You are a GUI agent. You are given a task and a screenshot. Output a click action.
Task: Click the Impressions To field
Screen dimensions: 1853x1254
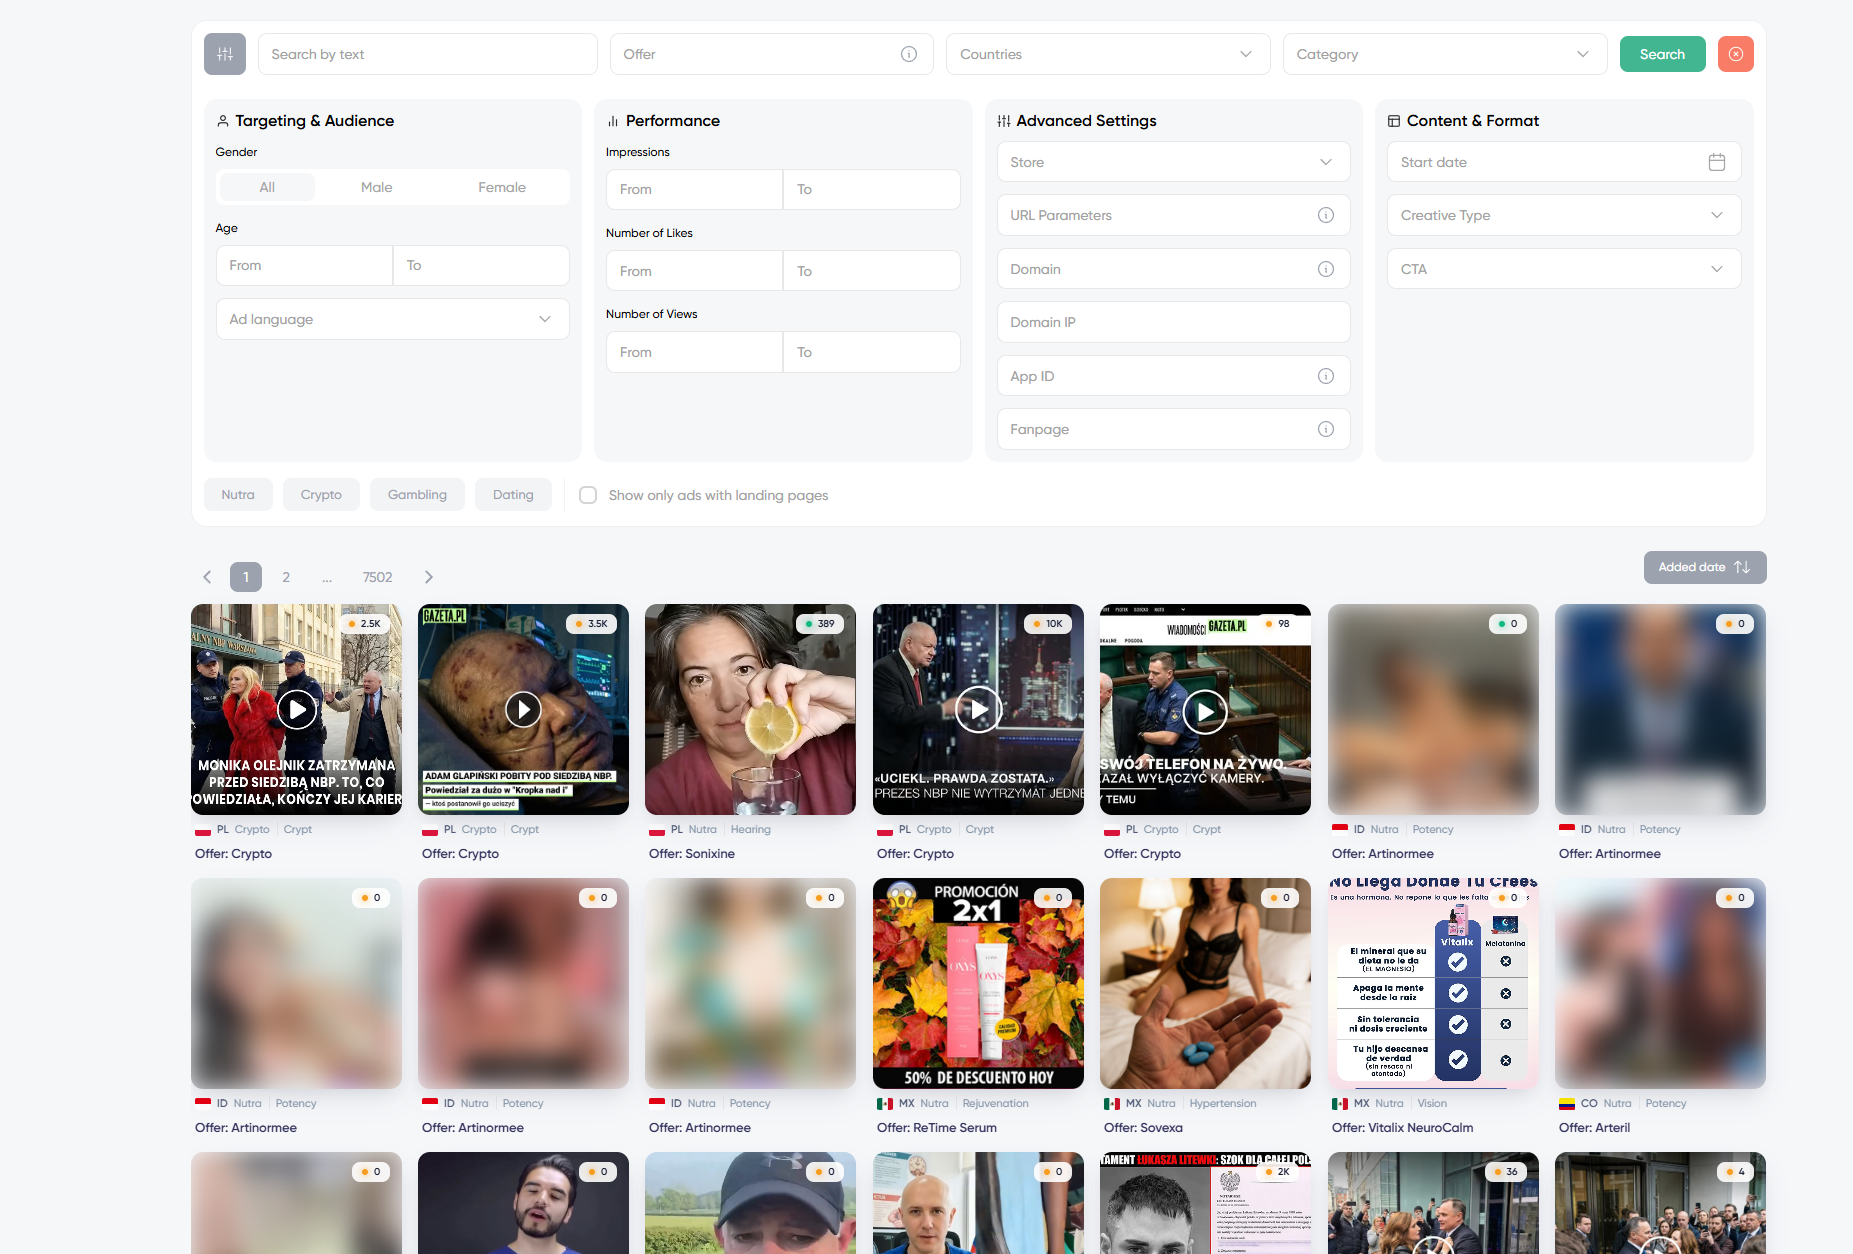pyautogui.click(x=872, y=189)
